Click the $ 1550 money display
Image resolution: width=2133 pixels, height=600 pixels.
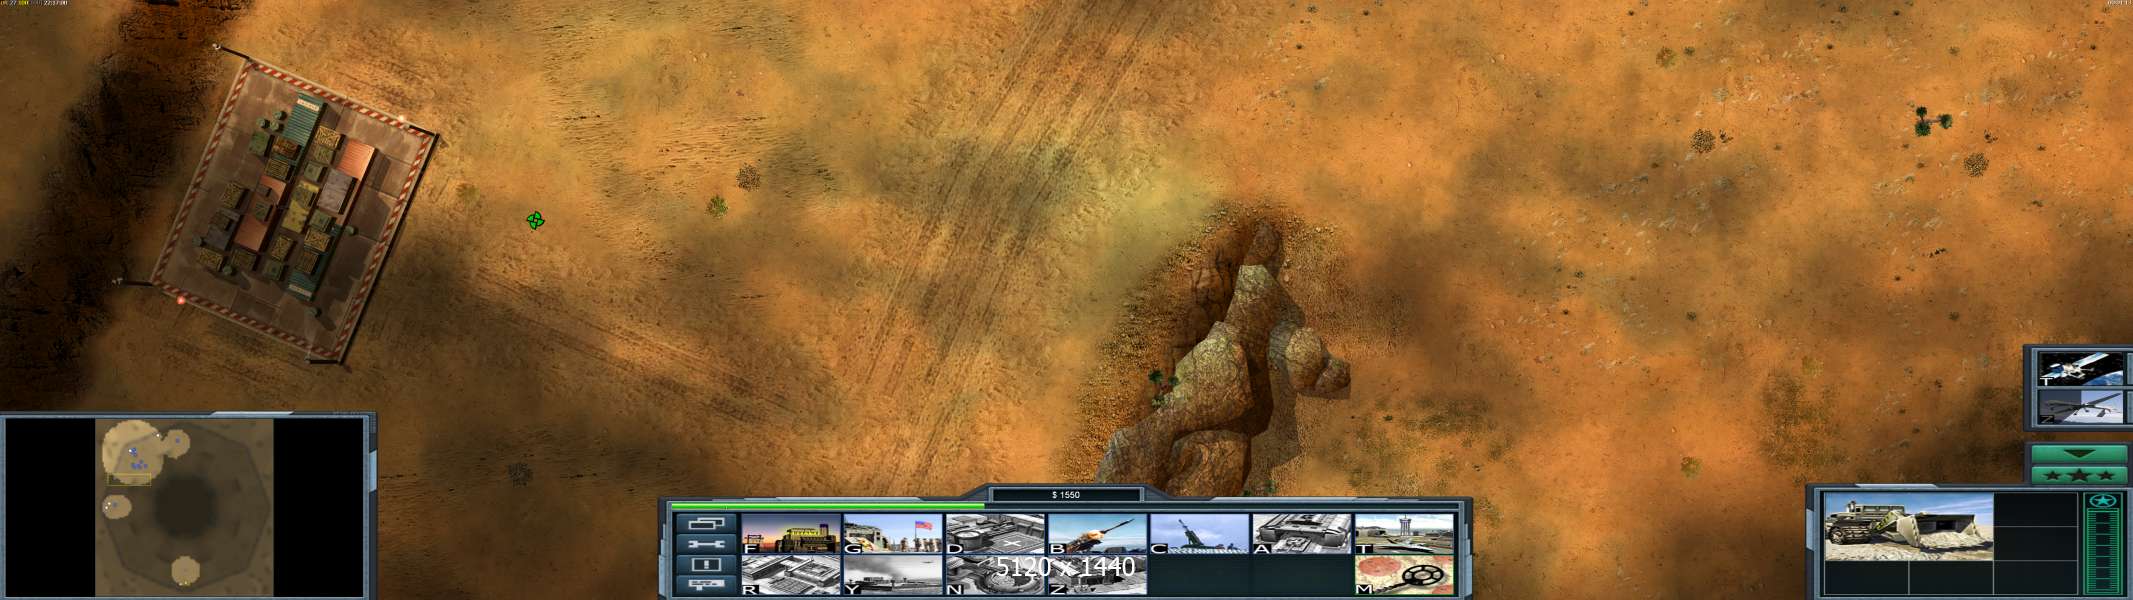(x=1066, y=495)
